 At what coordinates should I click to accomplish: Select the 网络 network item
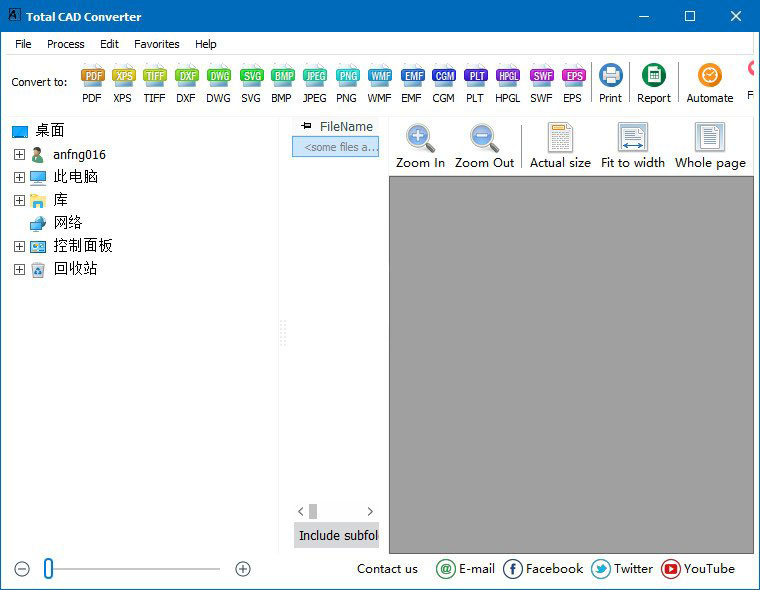56,223
